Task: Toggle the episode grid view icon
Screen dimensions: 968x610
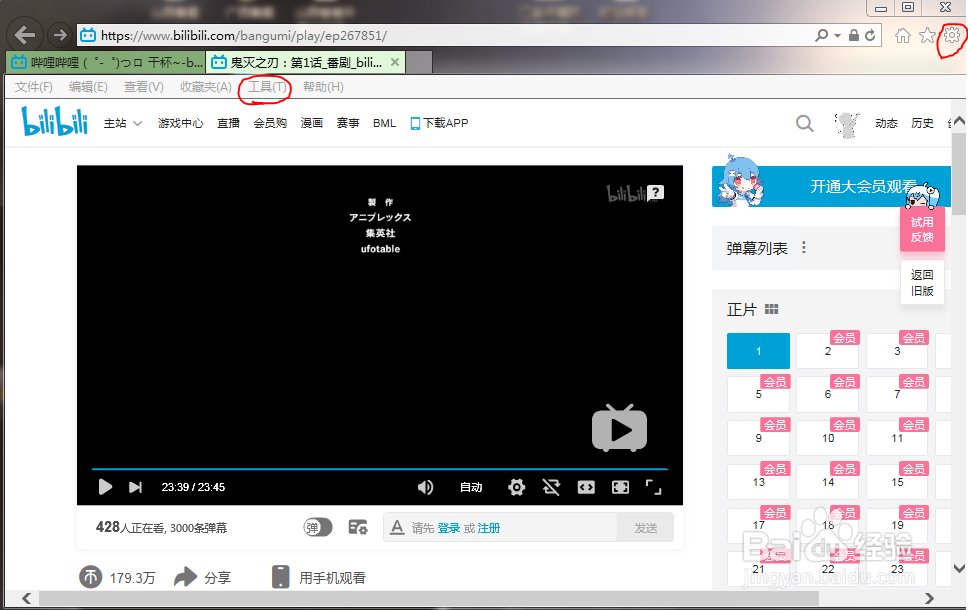Action: click(772, 309)
